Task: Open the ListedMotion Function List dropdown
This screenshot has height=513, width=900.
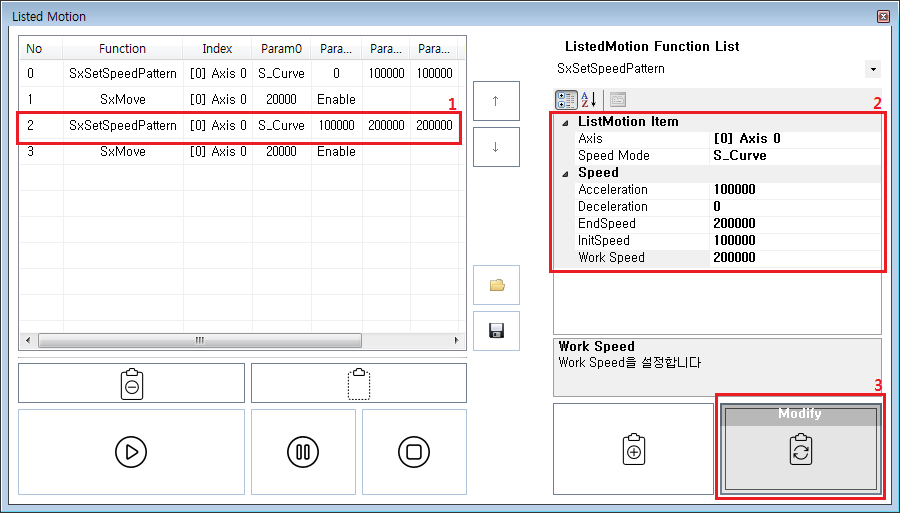Action: coord(873,69)
